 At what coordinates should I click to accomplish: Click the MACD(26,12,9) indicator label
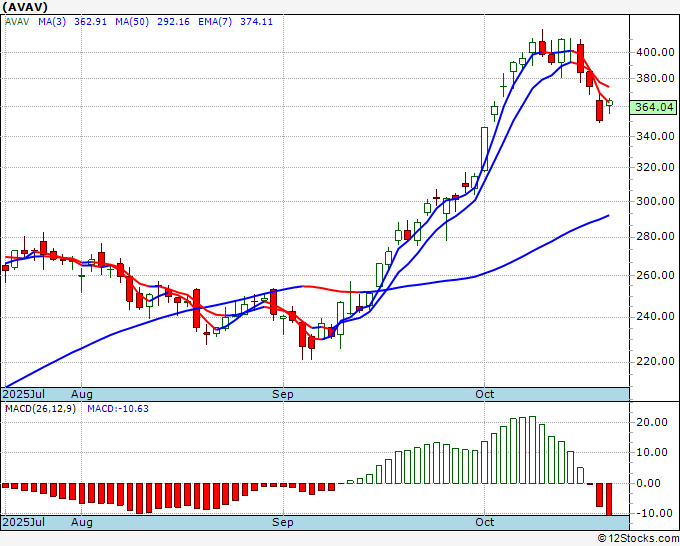click(x=40, y=409)
